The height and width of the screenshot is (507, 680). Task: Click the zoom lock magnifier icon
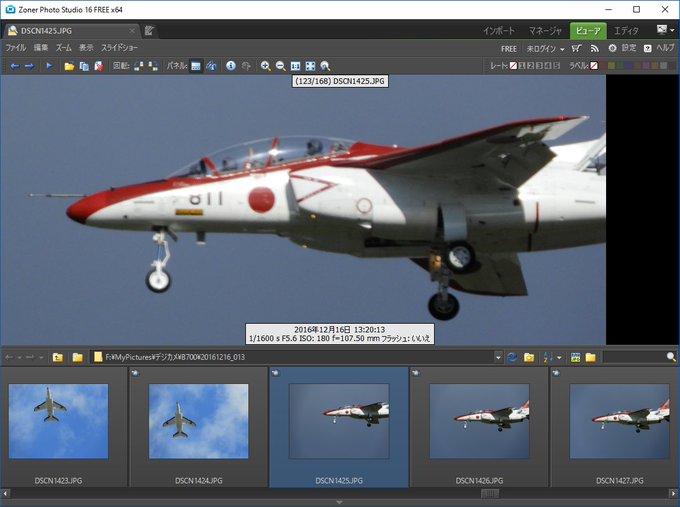(x=325, y=66)
